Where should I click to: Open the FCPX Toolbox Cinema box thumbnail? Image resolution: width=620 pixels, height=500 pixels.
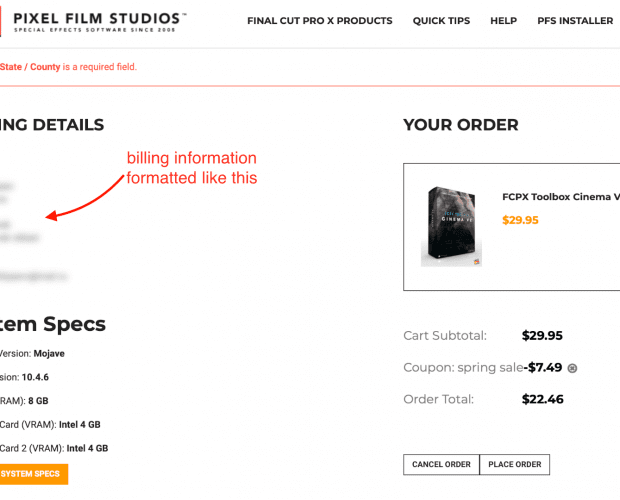pos(452,226)
